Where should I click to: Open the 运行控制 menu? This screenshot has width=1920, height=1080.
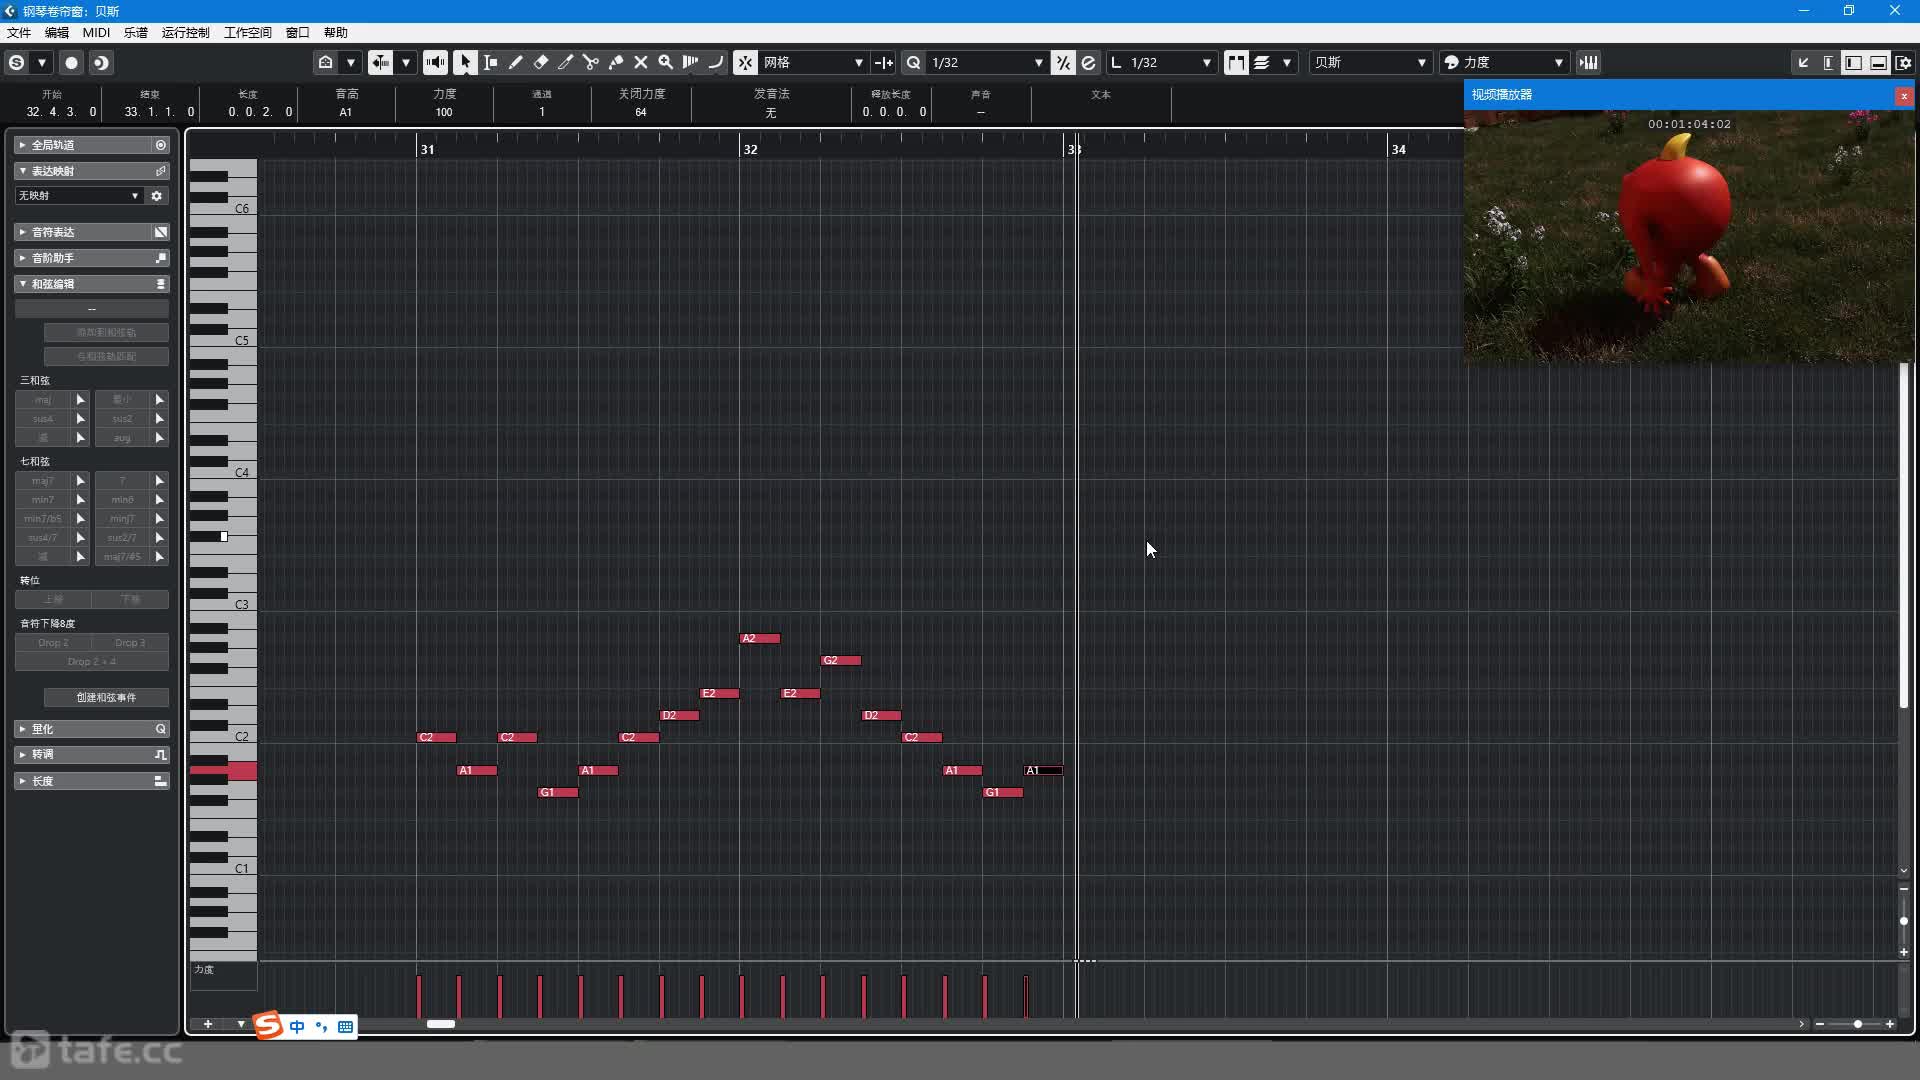point(186,32)
